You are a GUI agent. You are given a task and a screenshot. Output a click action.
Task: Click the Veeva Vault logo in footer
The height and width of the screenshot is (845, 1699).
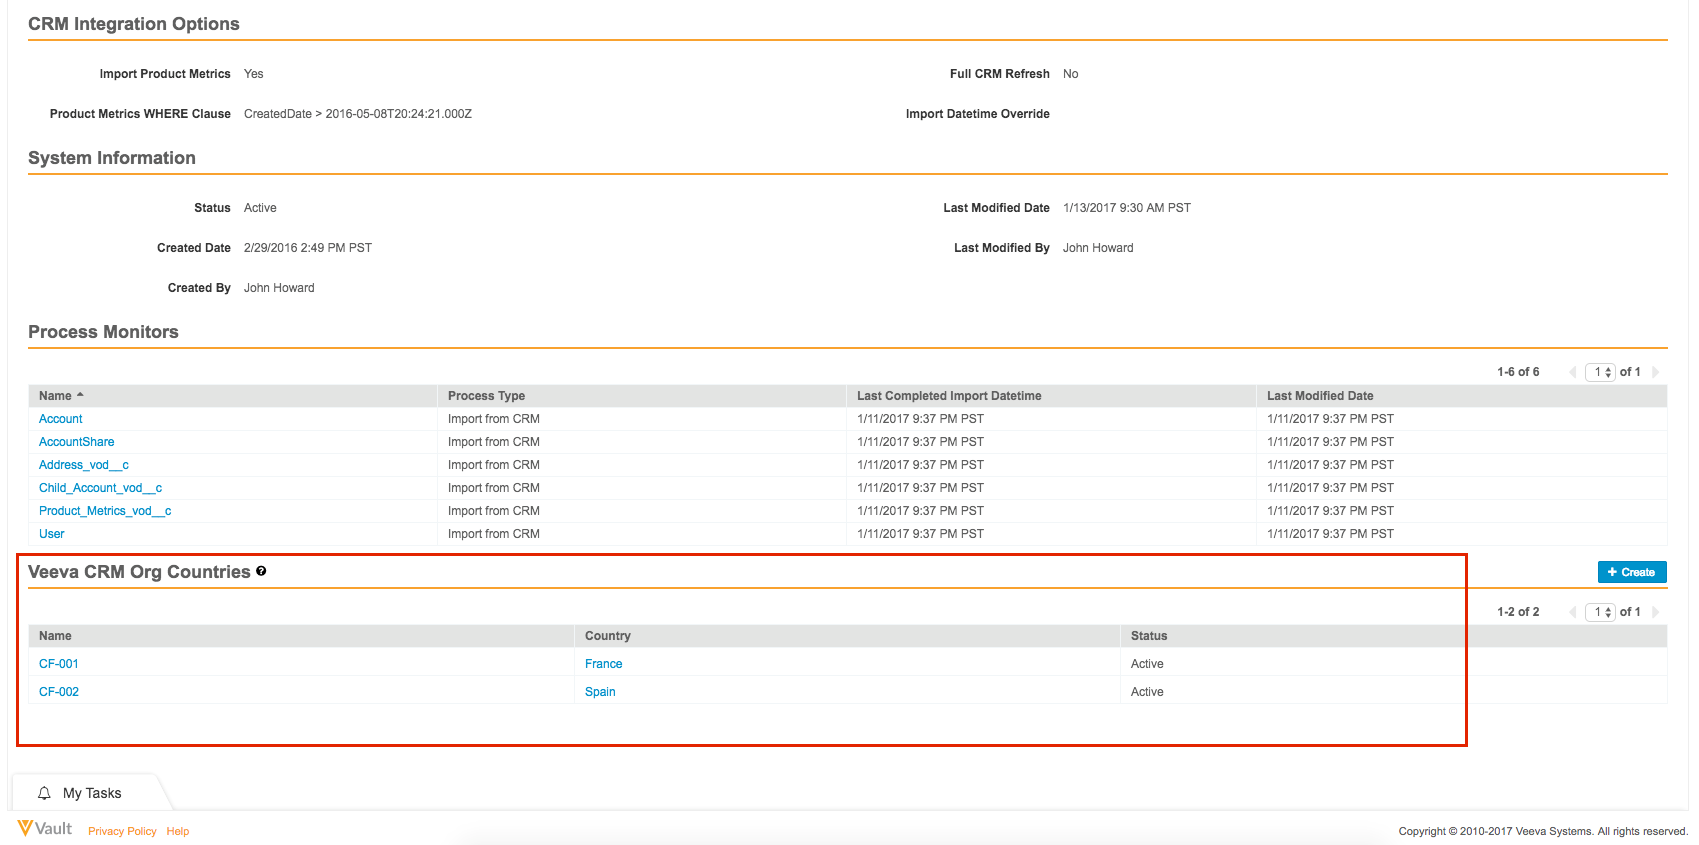point(45,829)
